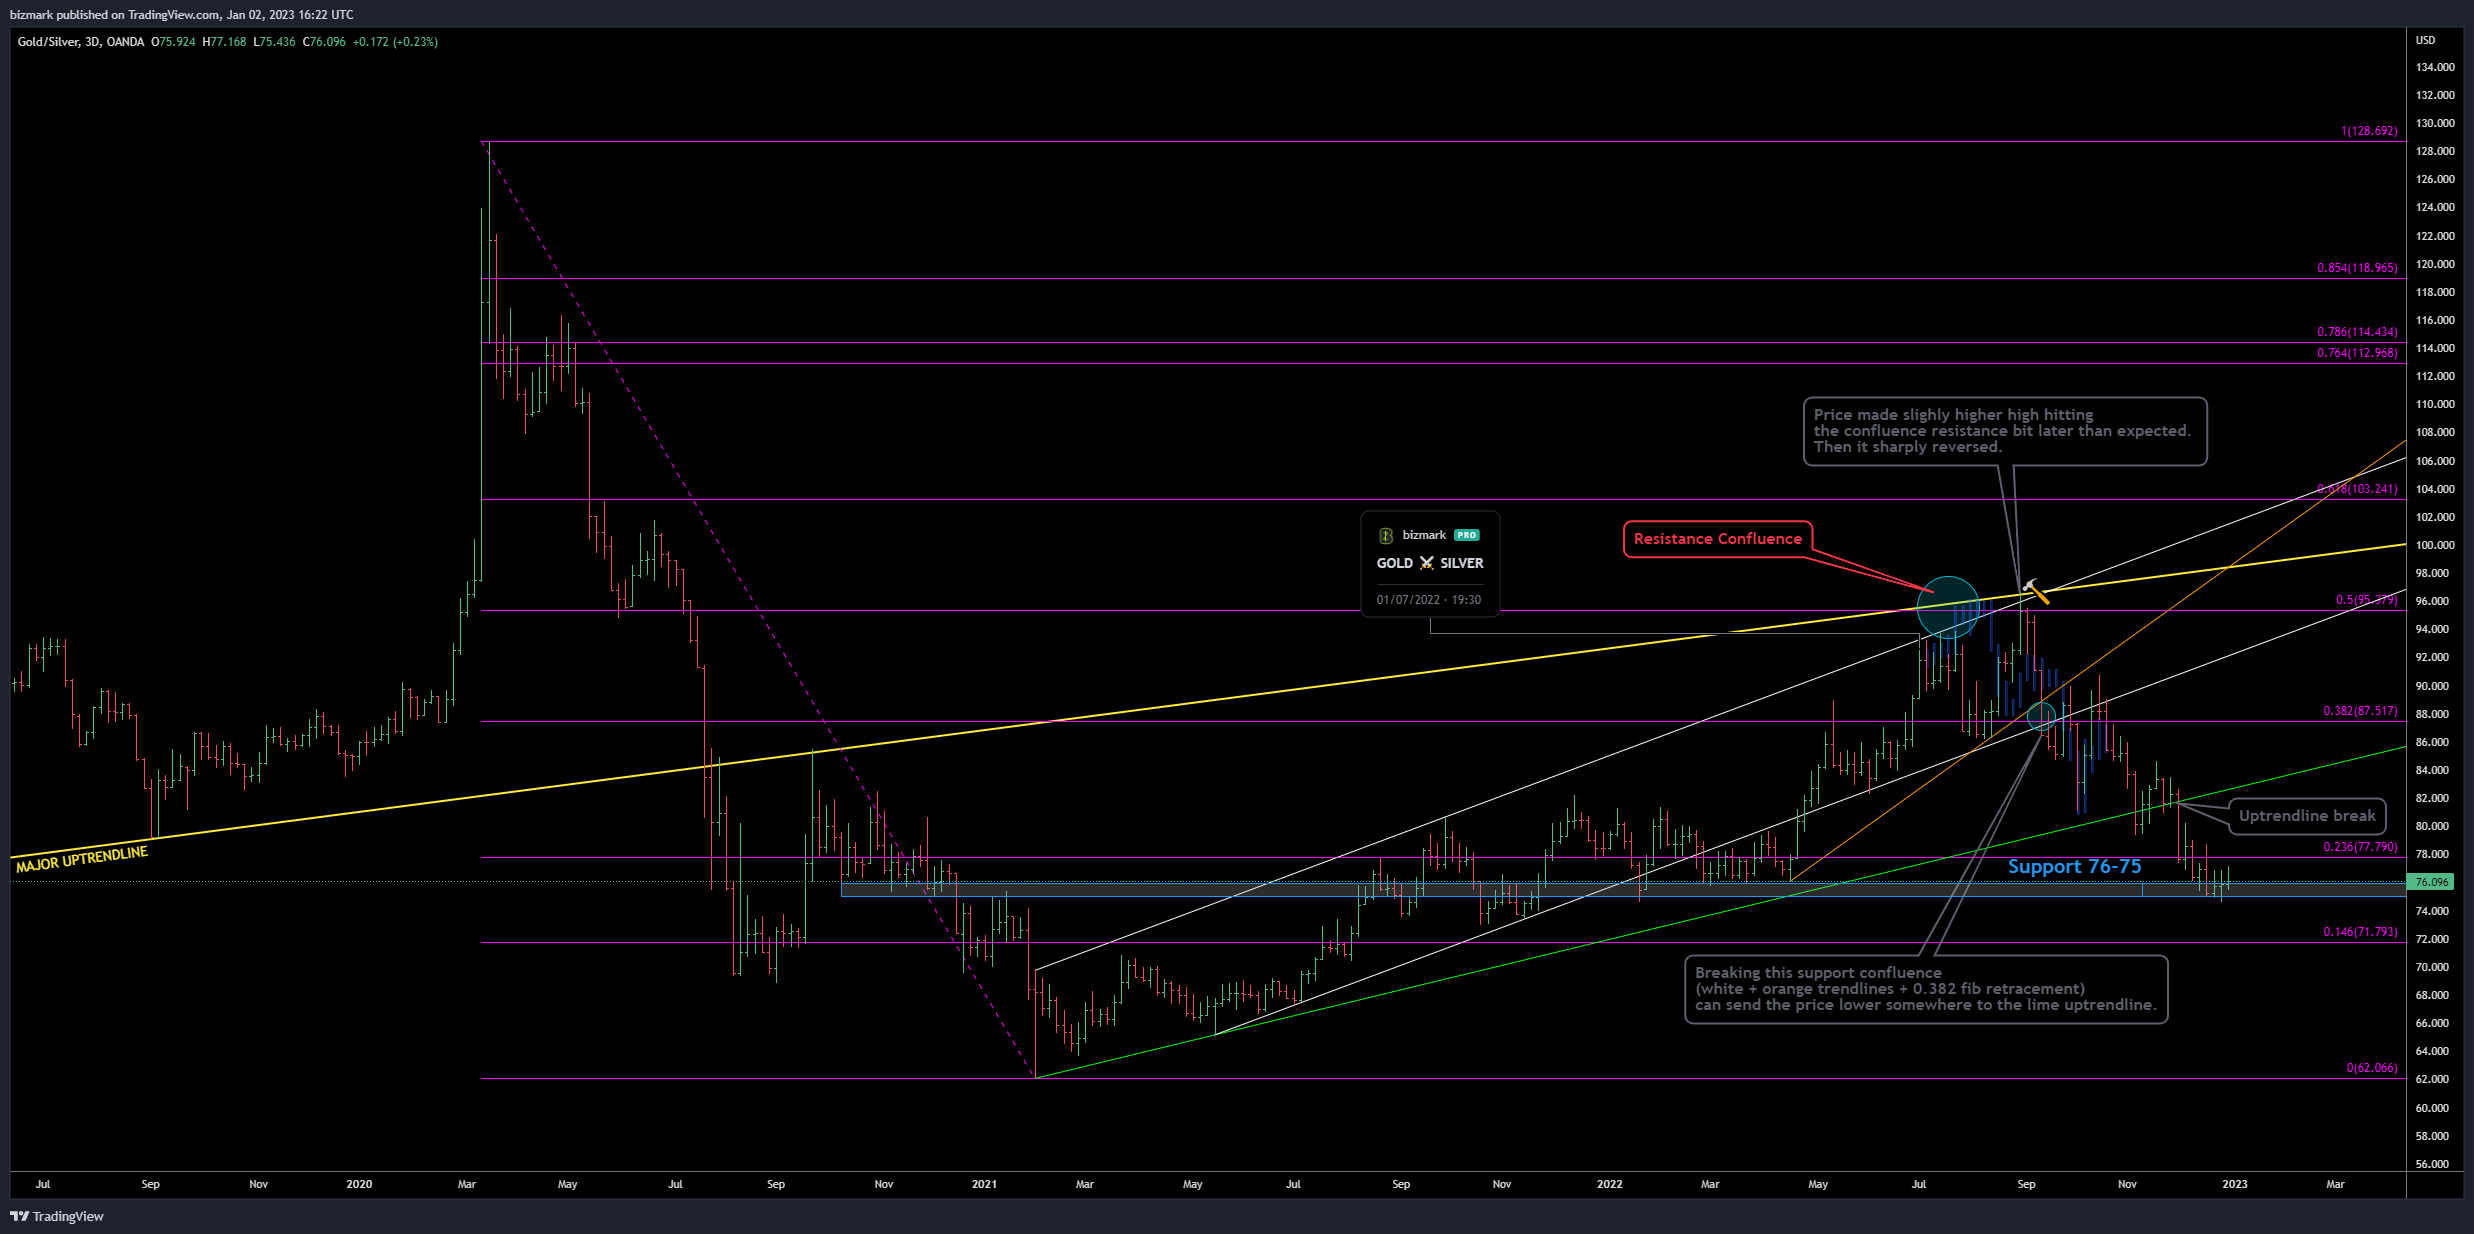Click the USD currency label on price axis

[x=2426, y=40]
